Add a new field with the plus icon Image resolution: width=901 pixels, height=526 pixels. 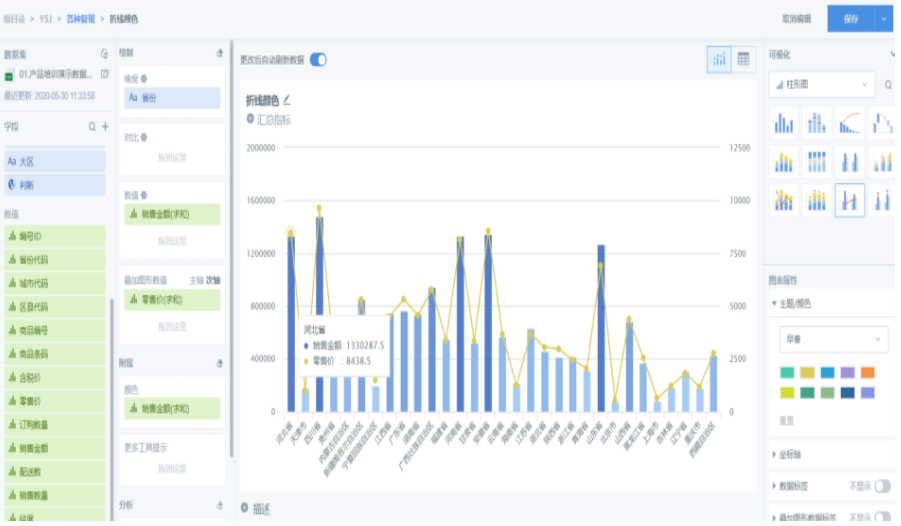click(x=105, y=126)
